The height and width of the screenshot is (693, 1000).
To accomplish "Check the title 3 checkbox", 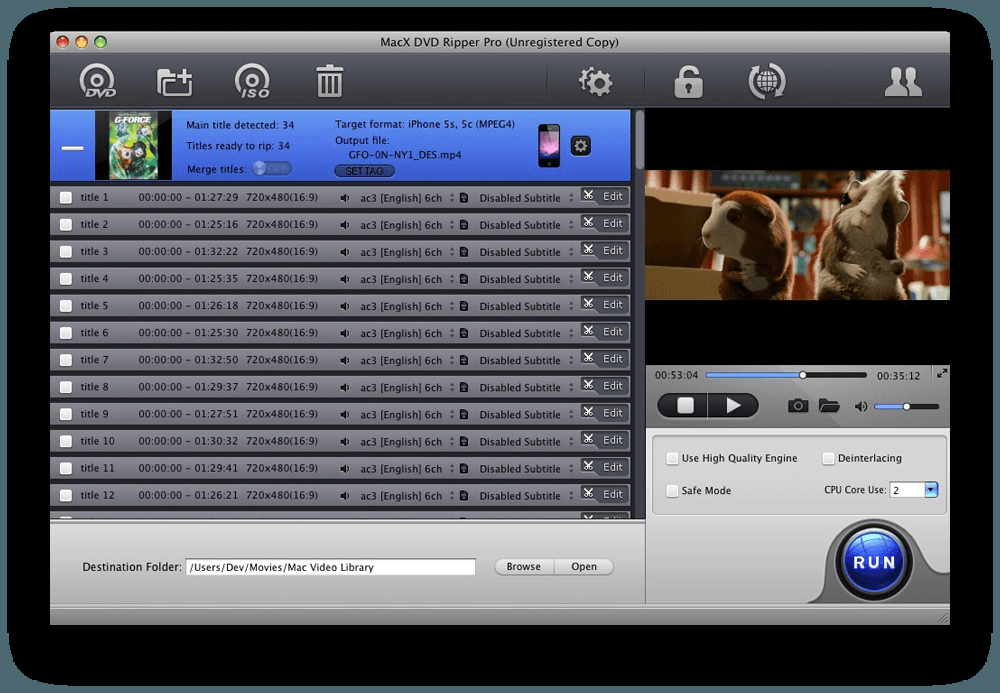I will click(66, 252).
